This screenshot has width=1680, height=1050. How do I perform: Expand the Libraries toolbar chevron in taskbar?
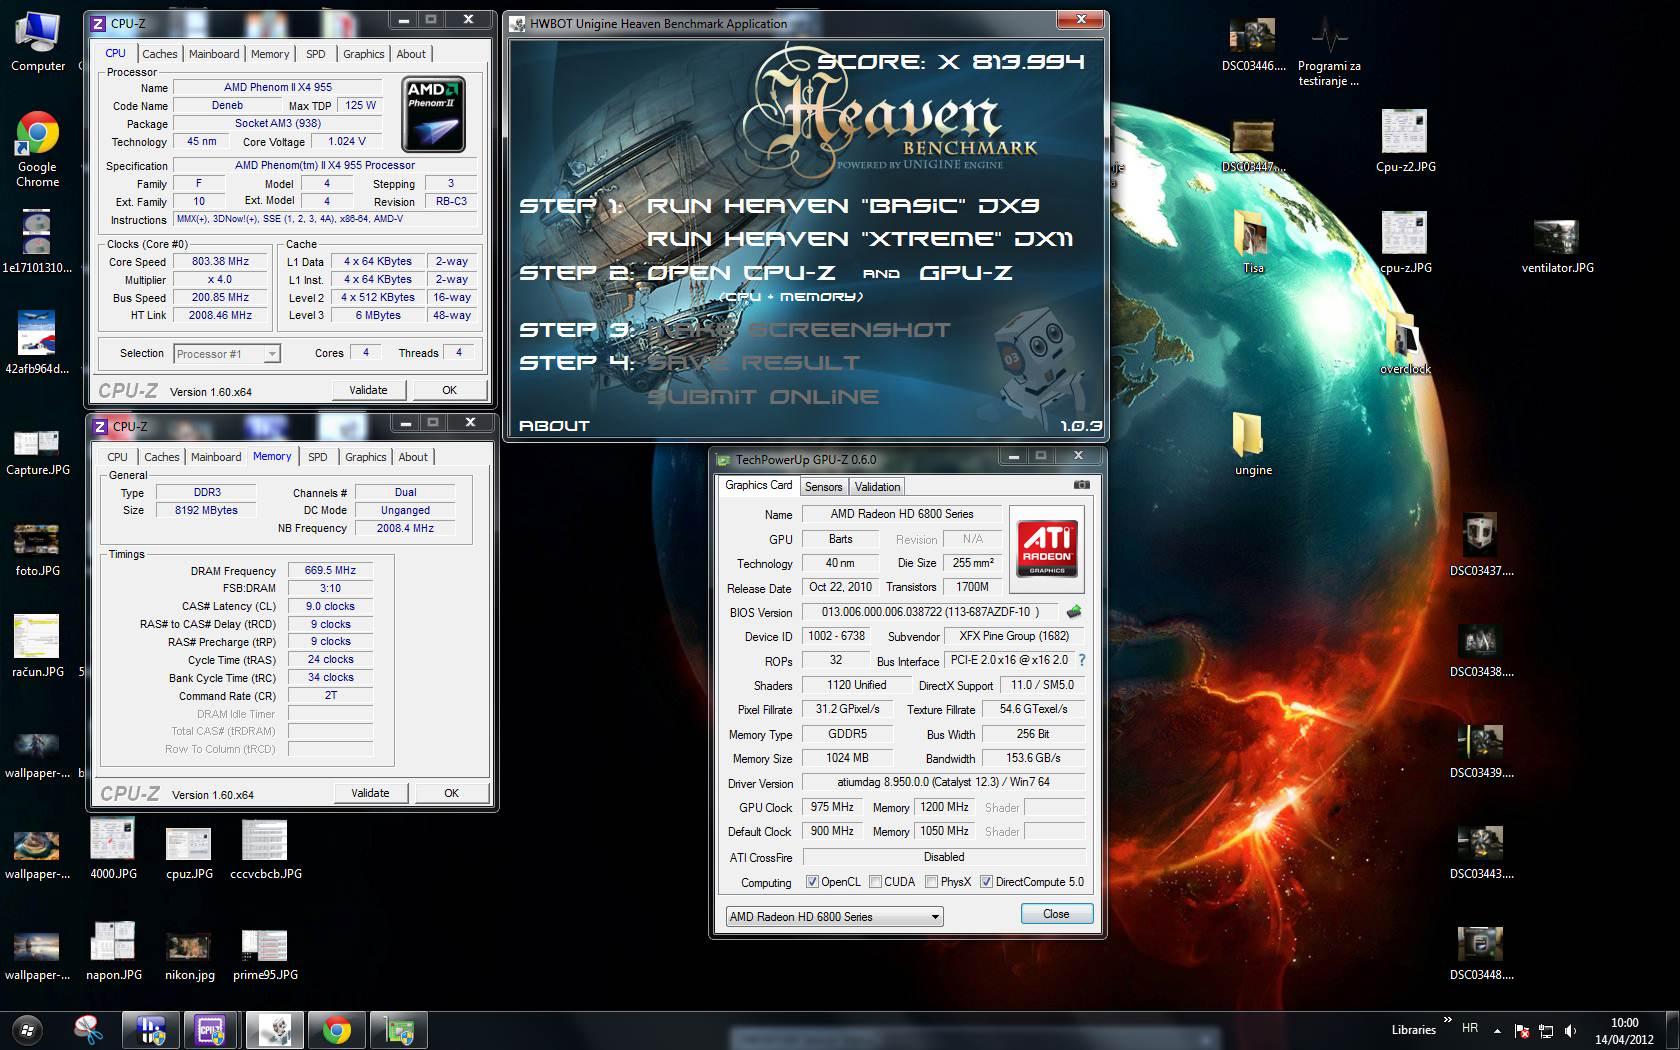[1447, 1021]
